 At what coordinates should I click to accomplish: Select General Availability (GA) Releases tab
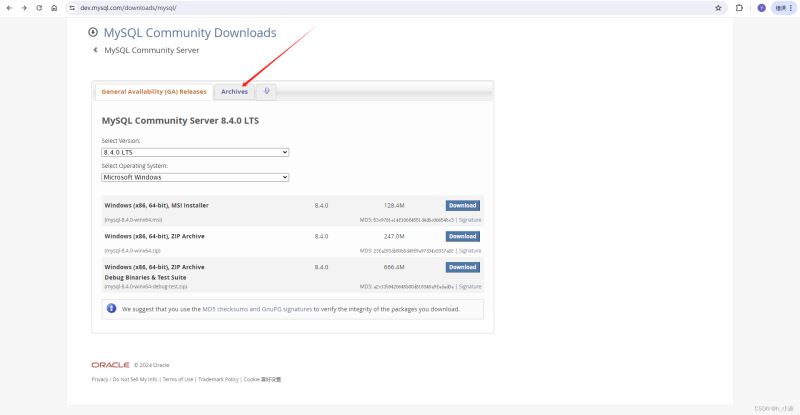tap(154, 91)
